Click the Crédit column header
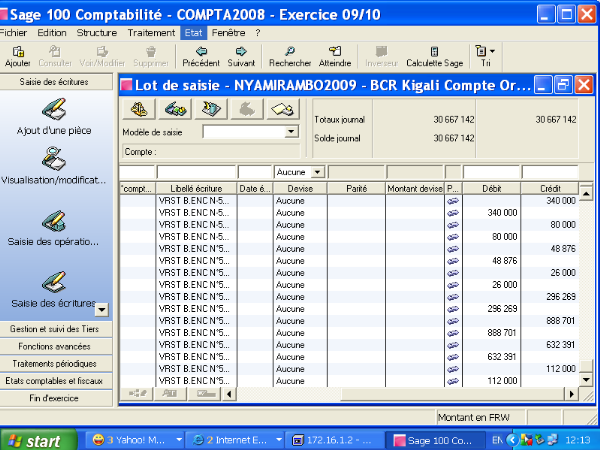600x450 pixels. click(x=550, y=188)
